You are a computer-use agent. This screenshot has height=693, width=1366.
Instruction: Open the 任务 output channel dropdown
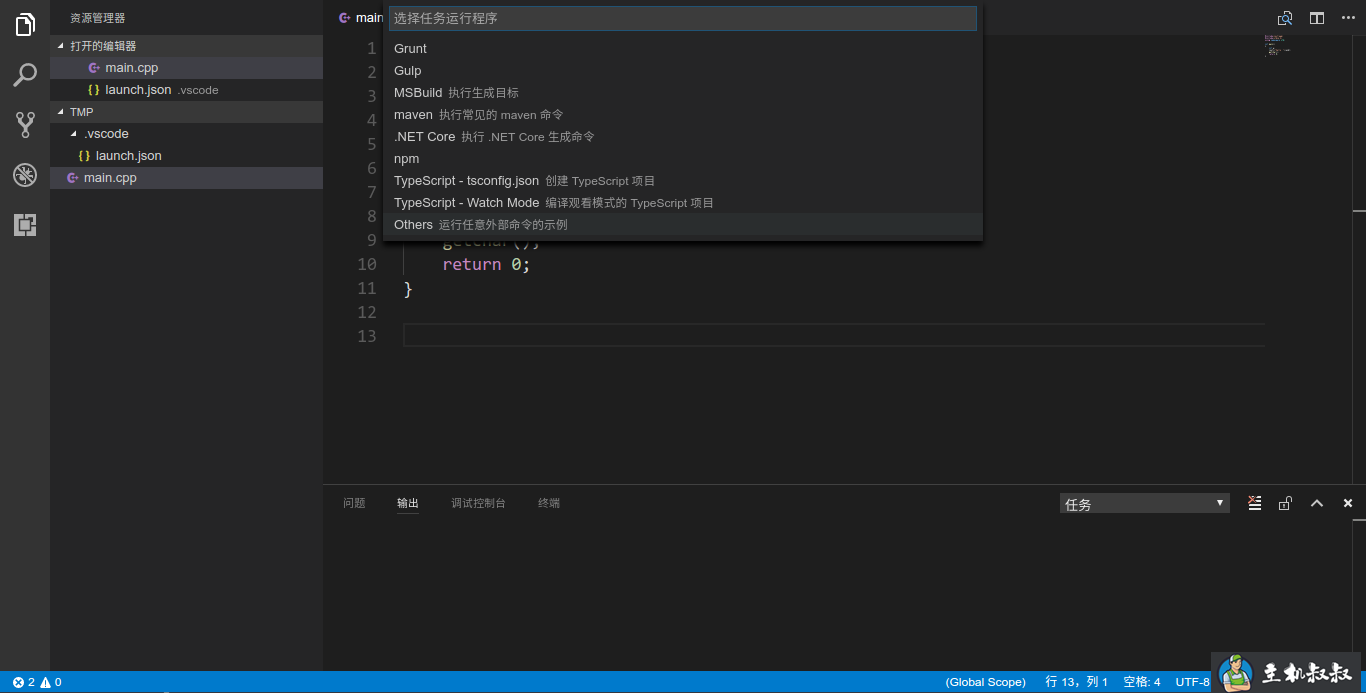[x=1144, y=503]
